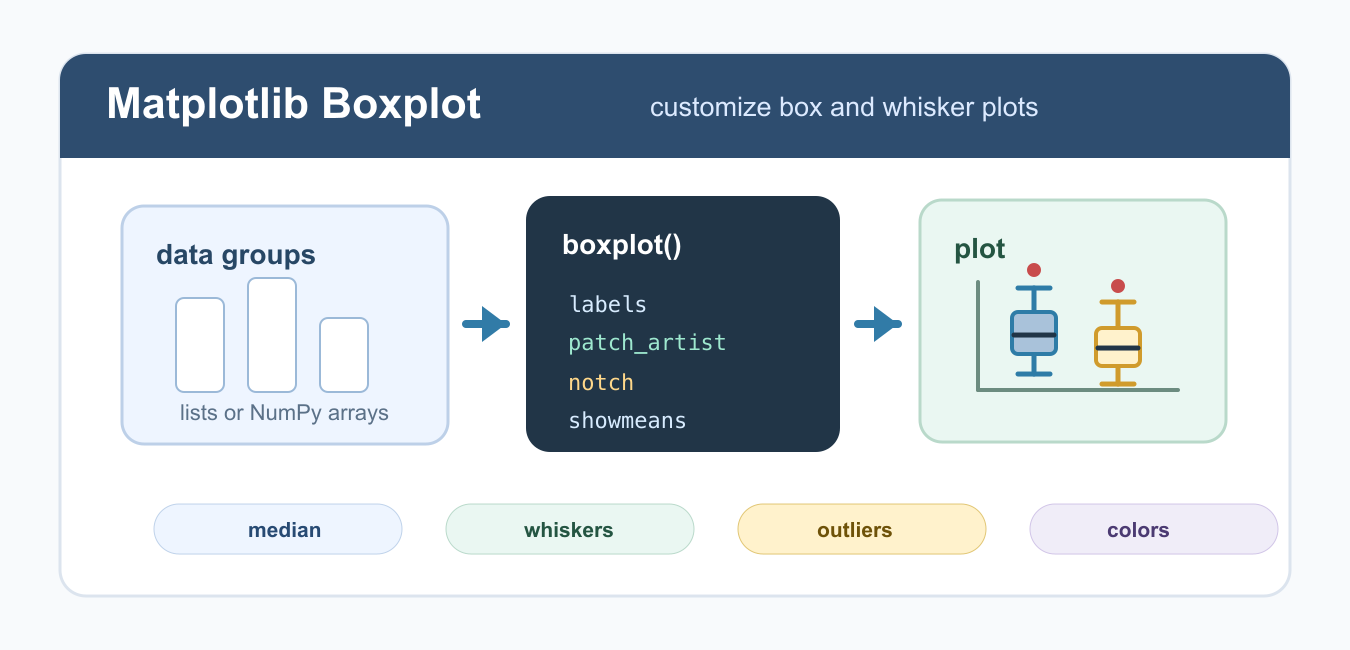Viewport: 1350px width, 650px height.
Task: Click the tallest middle data bar
Action: 272,335
